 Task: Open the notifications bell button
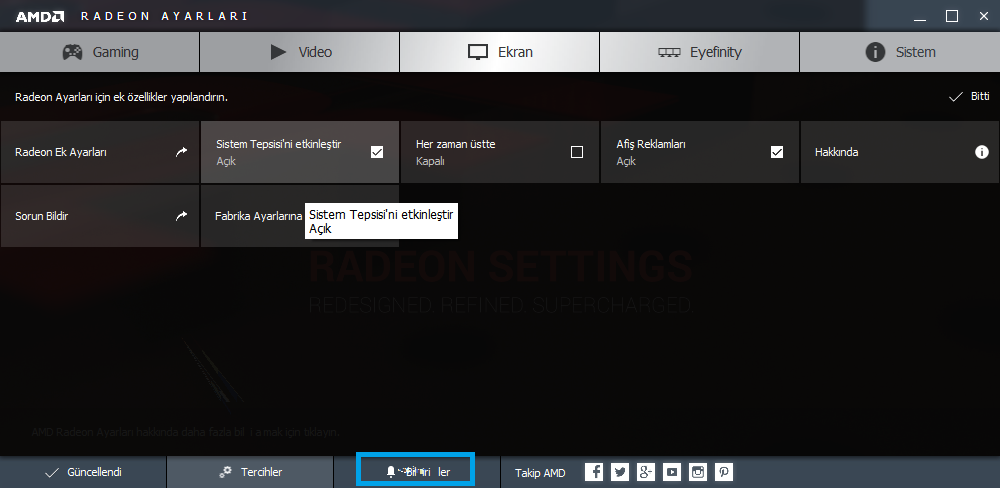(x=416, y=471)
